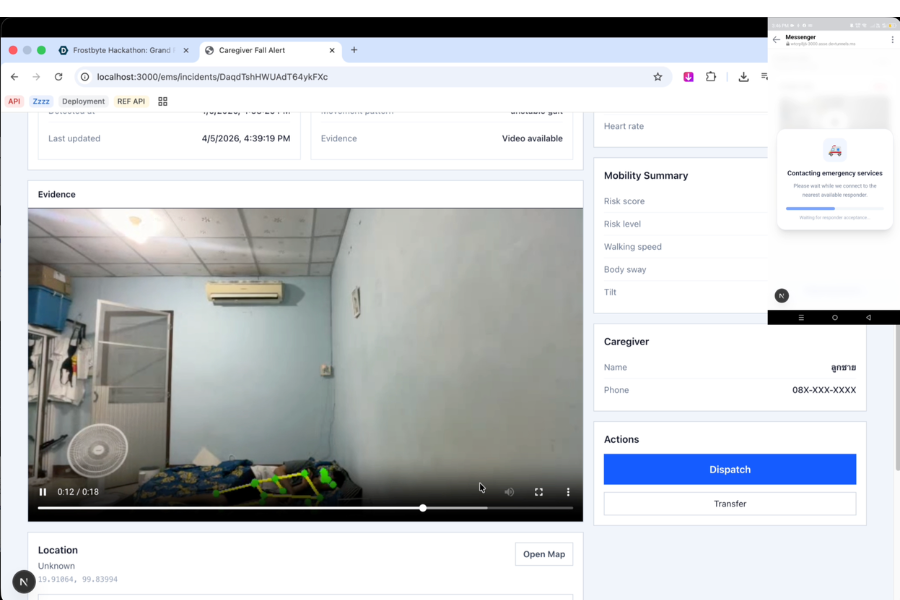900x600 pixels.
Task: View site information icon in address bar
Action: [x=85, y=76]
